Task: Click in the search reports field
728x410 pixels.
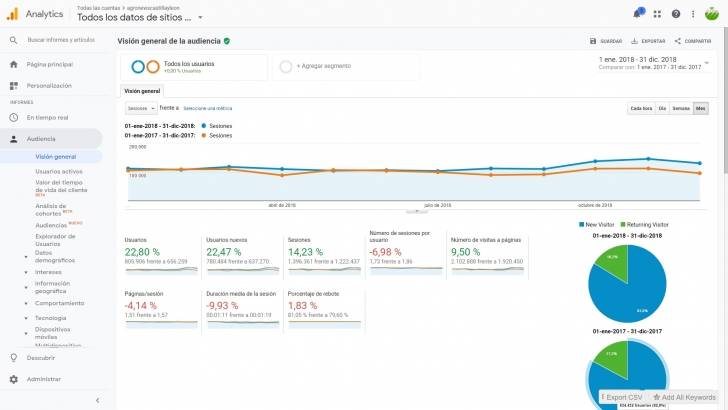Action: point(60,40)
